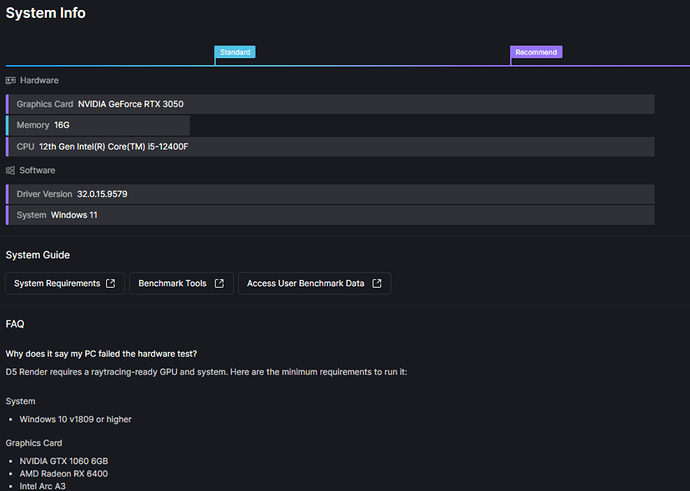The height and width of the screenshot is (491, 690).
Task: Click the System Guide heading
Action: pos(38,255)
